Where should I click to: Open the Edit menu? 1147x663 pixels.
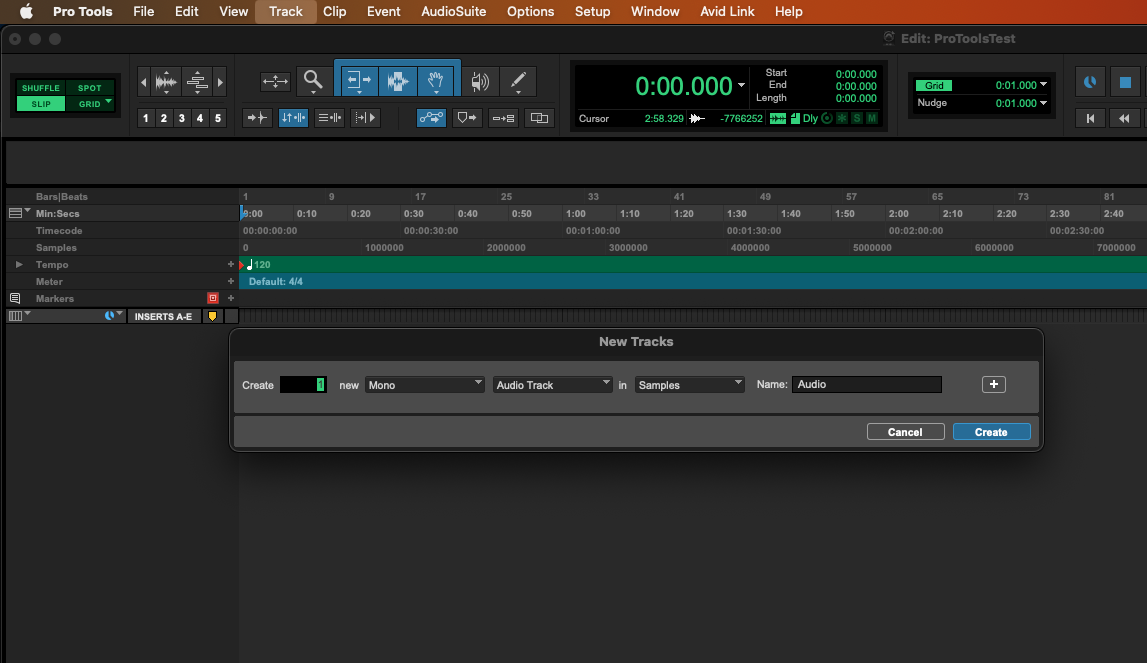[x=187, y=12]
